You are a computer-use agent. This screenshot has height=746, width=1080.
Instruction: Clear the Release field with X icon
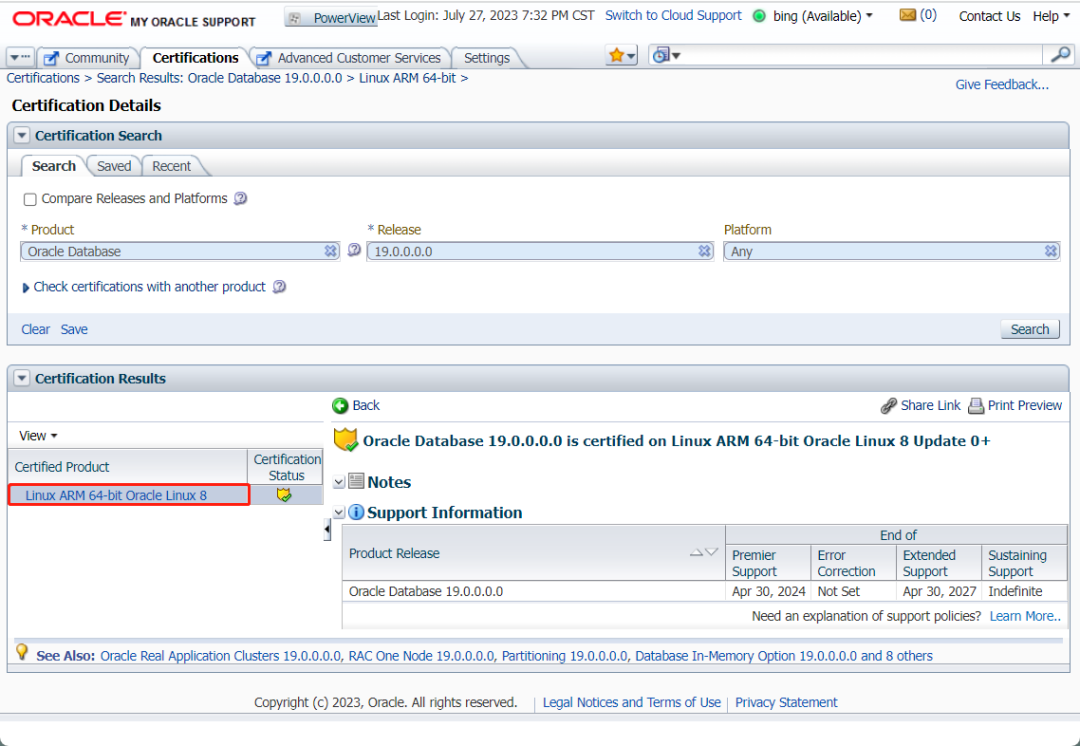coord(704,251)
